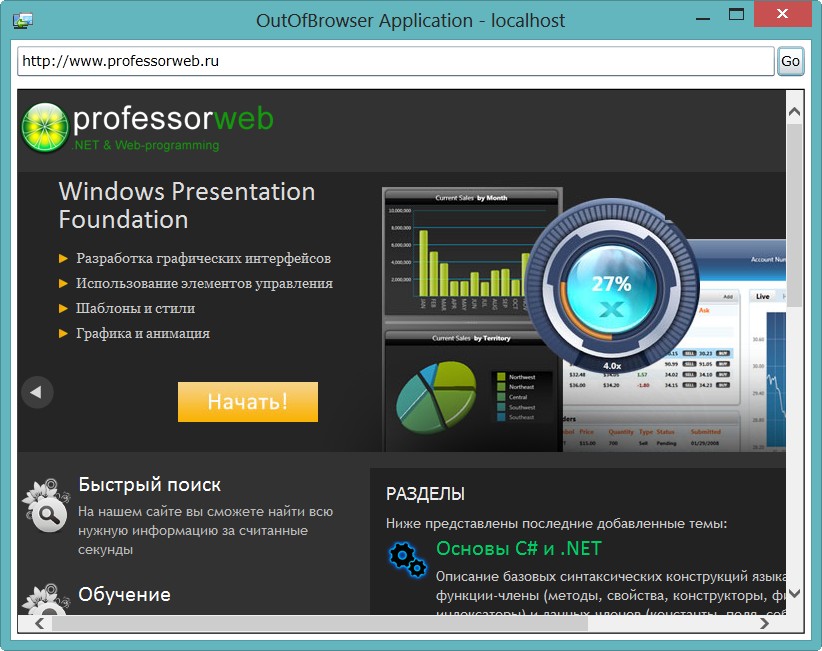
Task: Click the application icon in title bar
Action: [23, 20]
